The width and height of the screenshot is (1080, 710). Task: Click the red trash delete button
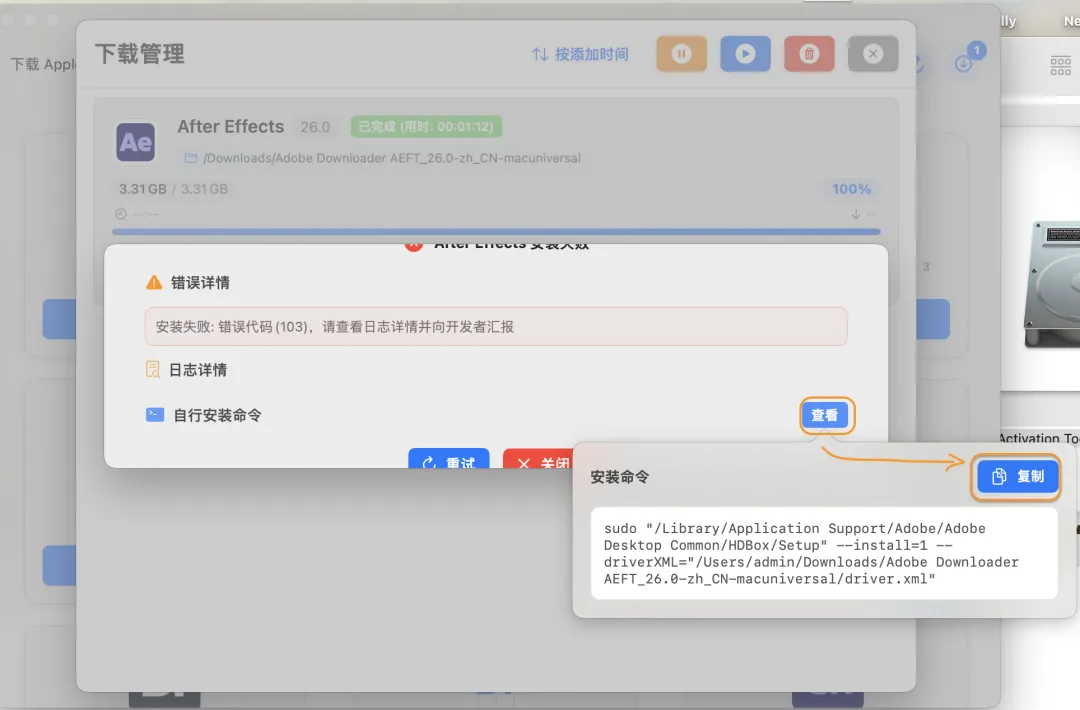(x=809, y=54)
